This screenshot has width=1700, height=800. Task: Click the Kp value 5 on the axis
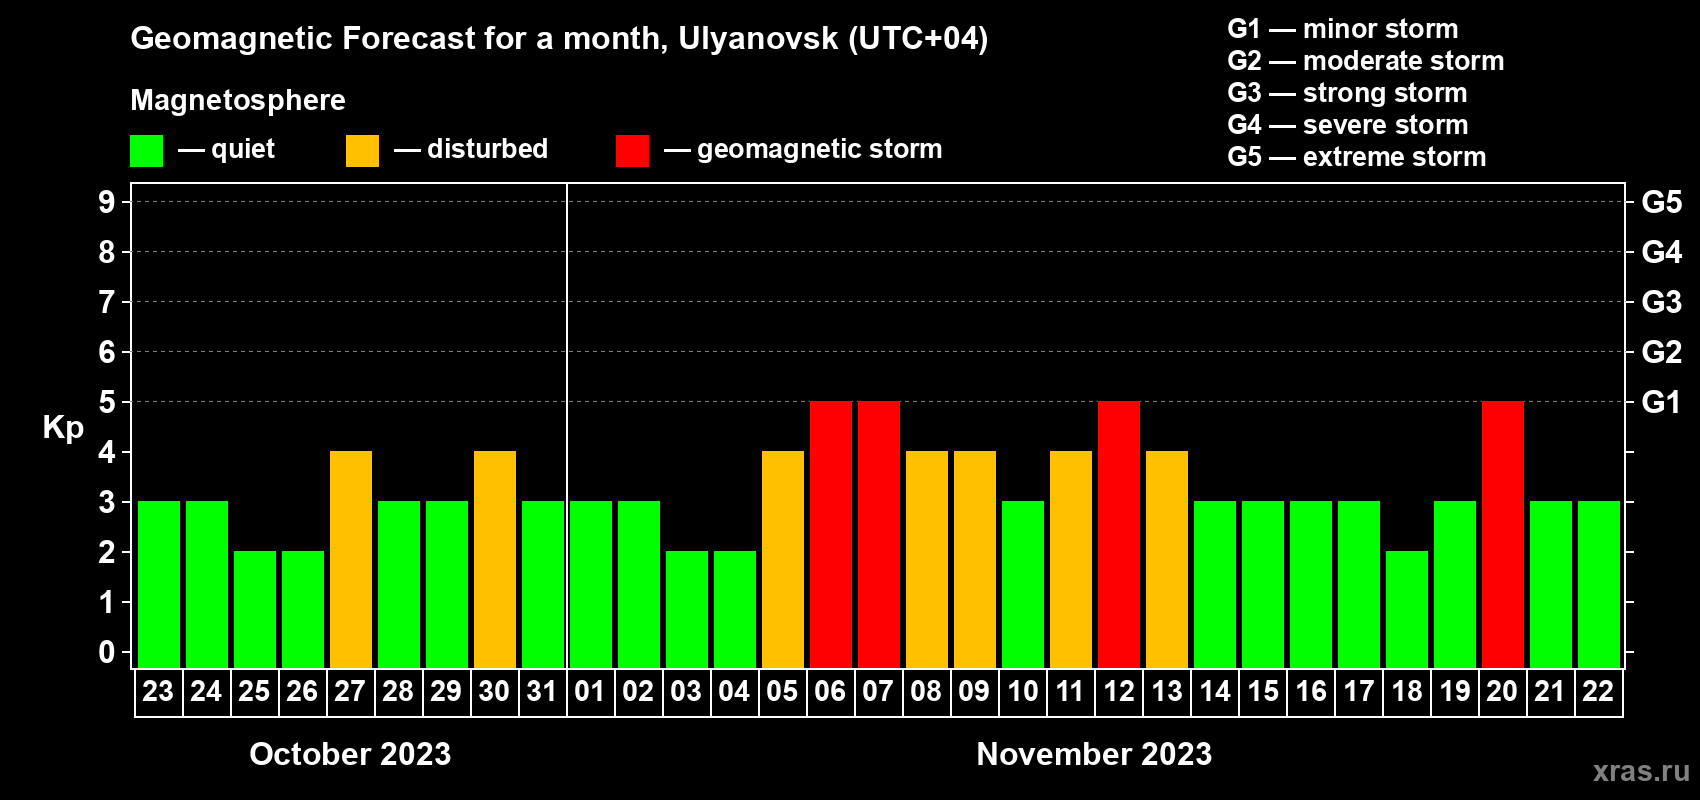coord(107,402)
